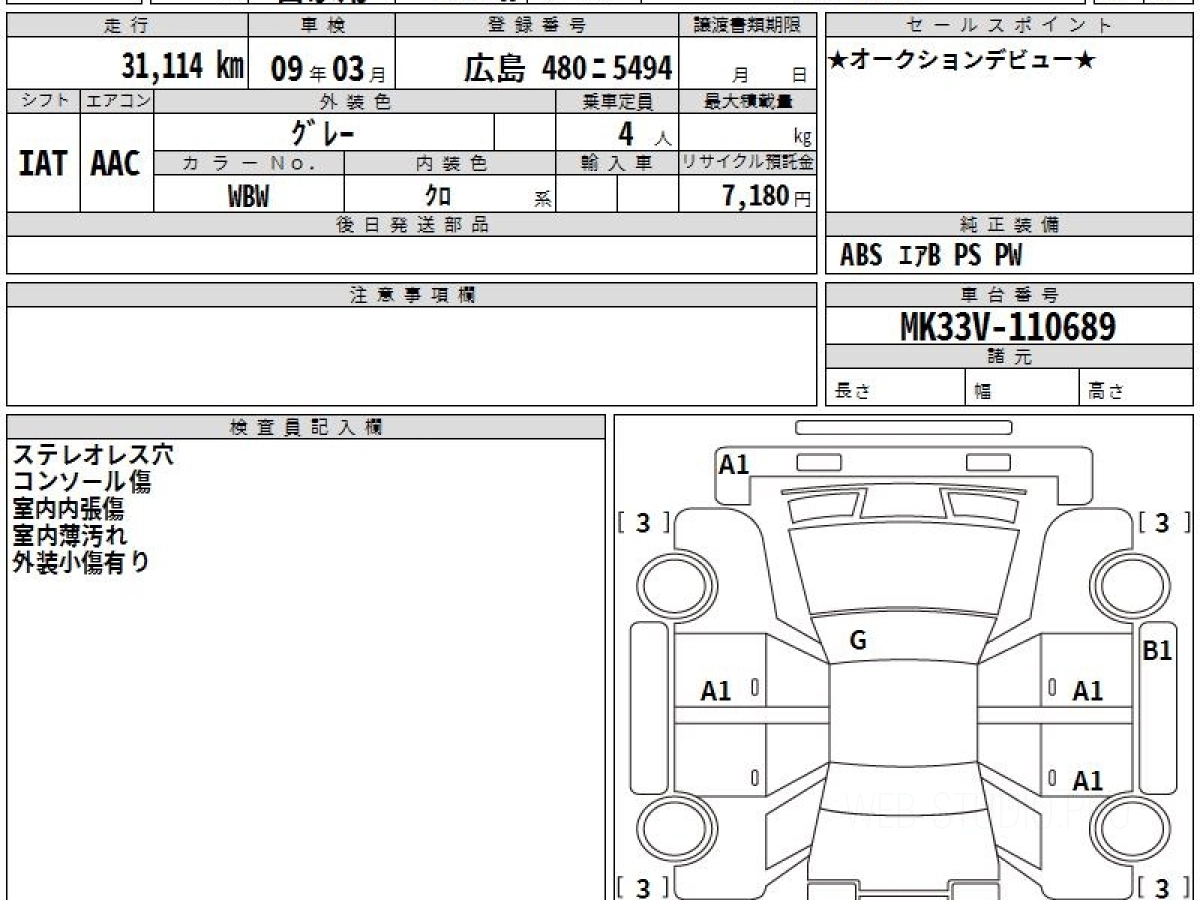Select the registration number 広島 480 5494
The height and width of the screenshot is (900, 1200).
click(567, 68)
